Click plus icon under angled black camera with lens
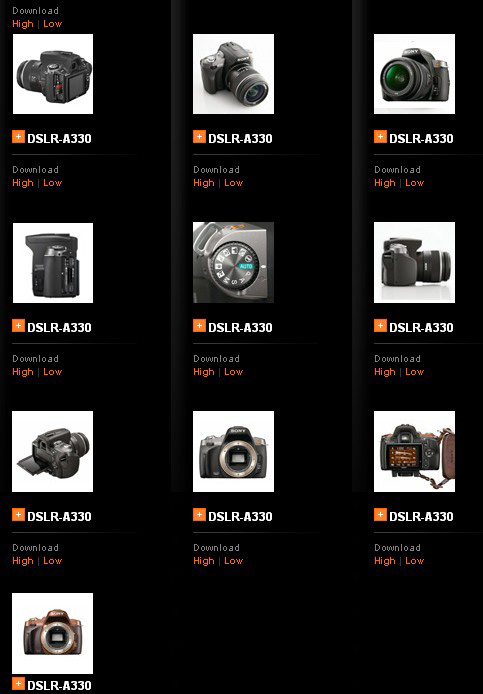The height and width of the screenshot is (694, 483). 199,137
